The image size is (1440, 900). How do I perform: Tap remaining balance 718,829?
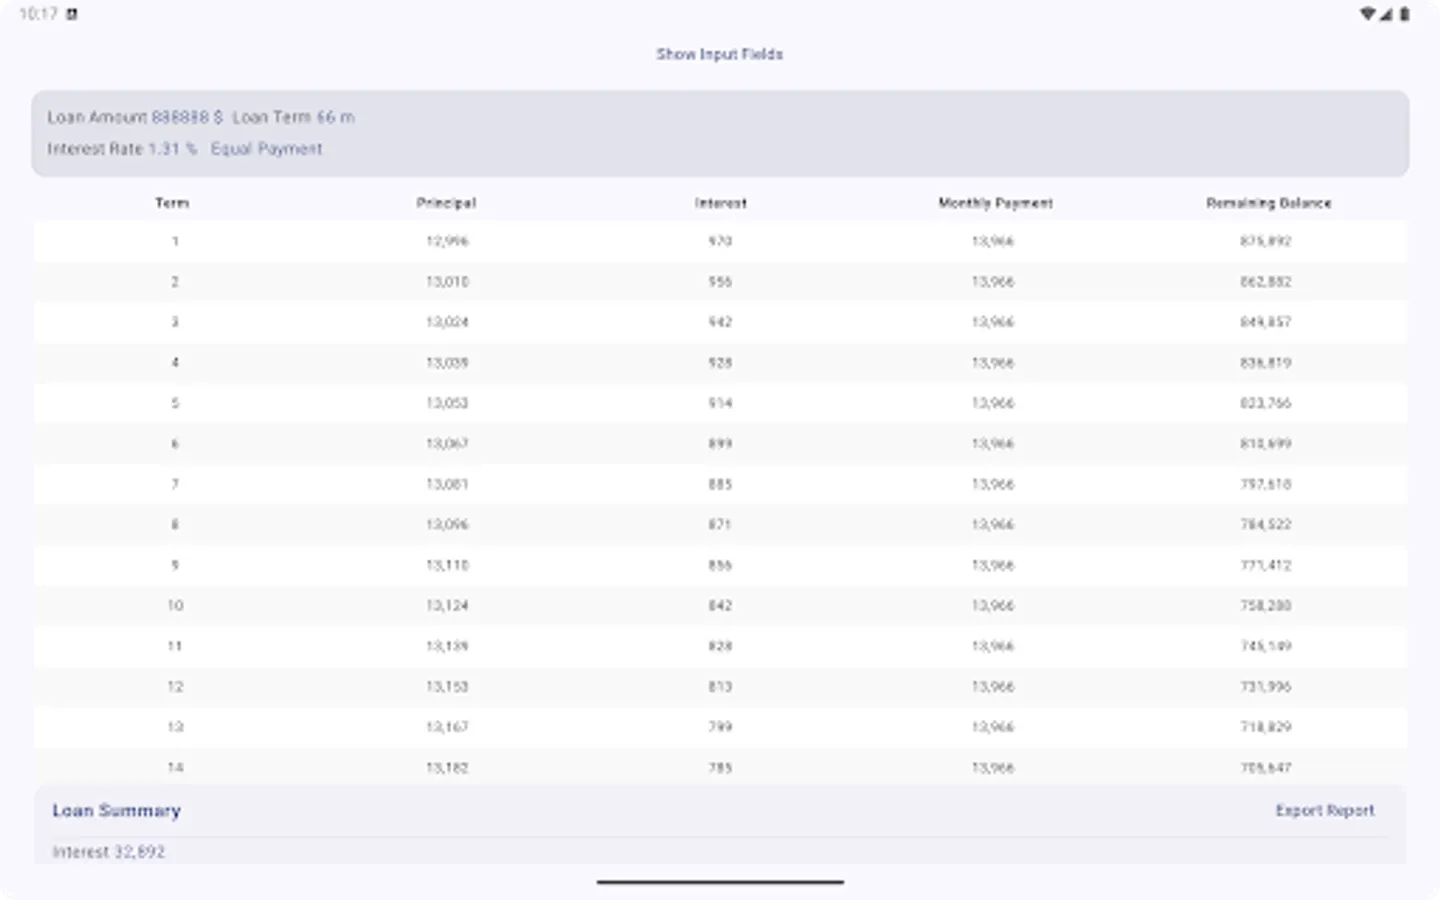(1266, 727)
